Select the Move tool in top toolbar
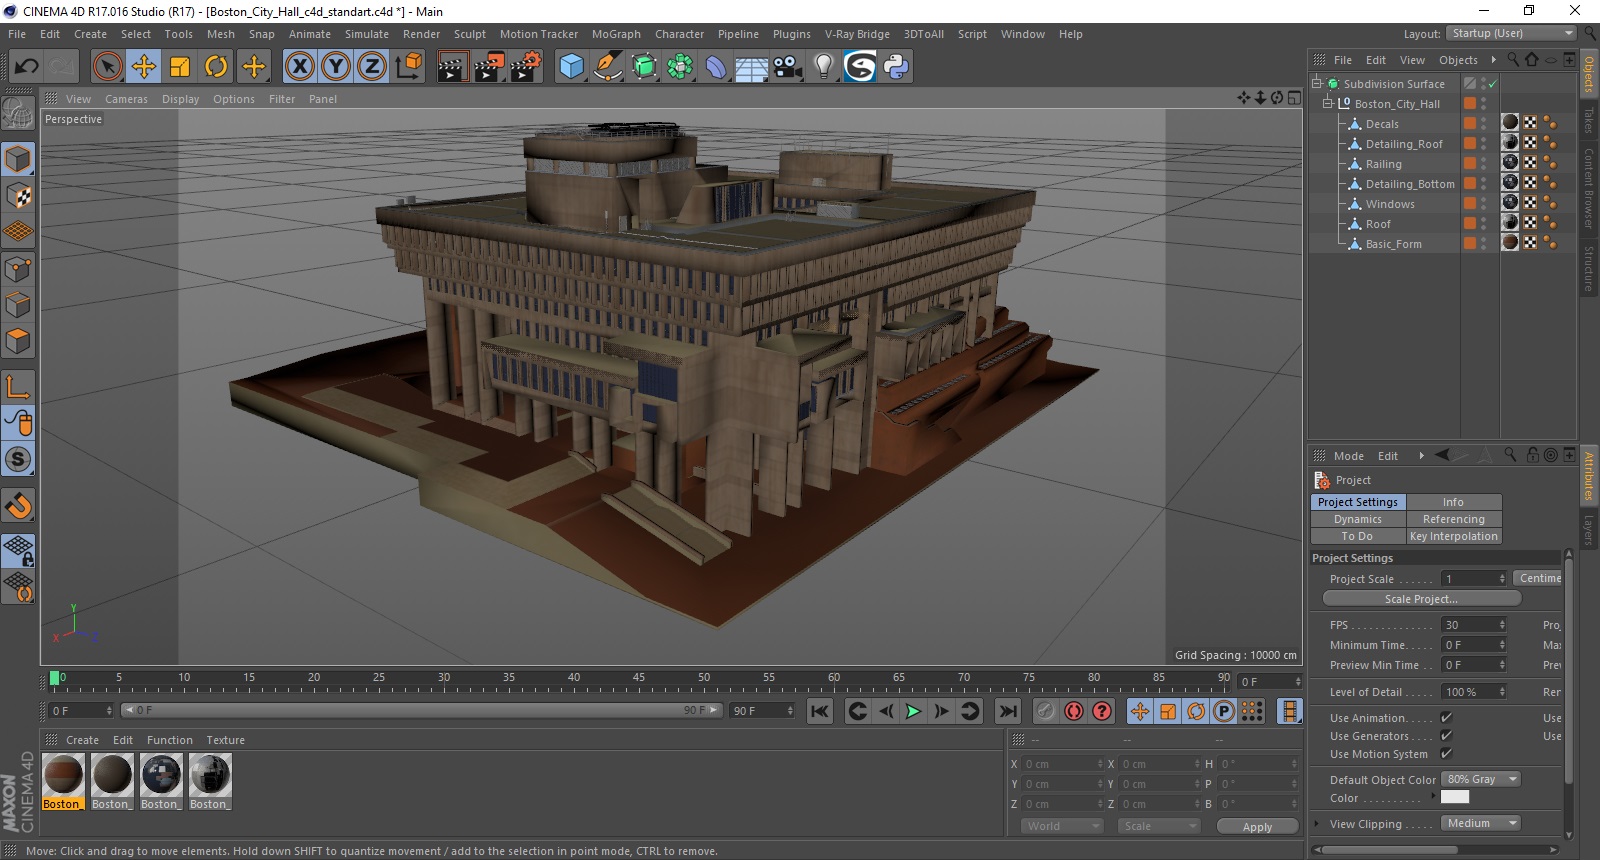 [x=144, y=67]
